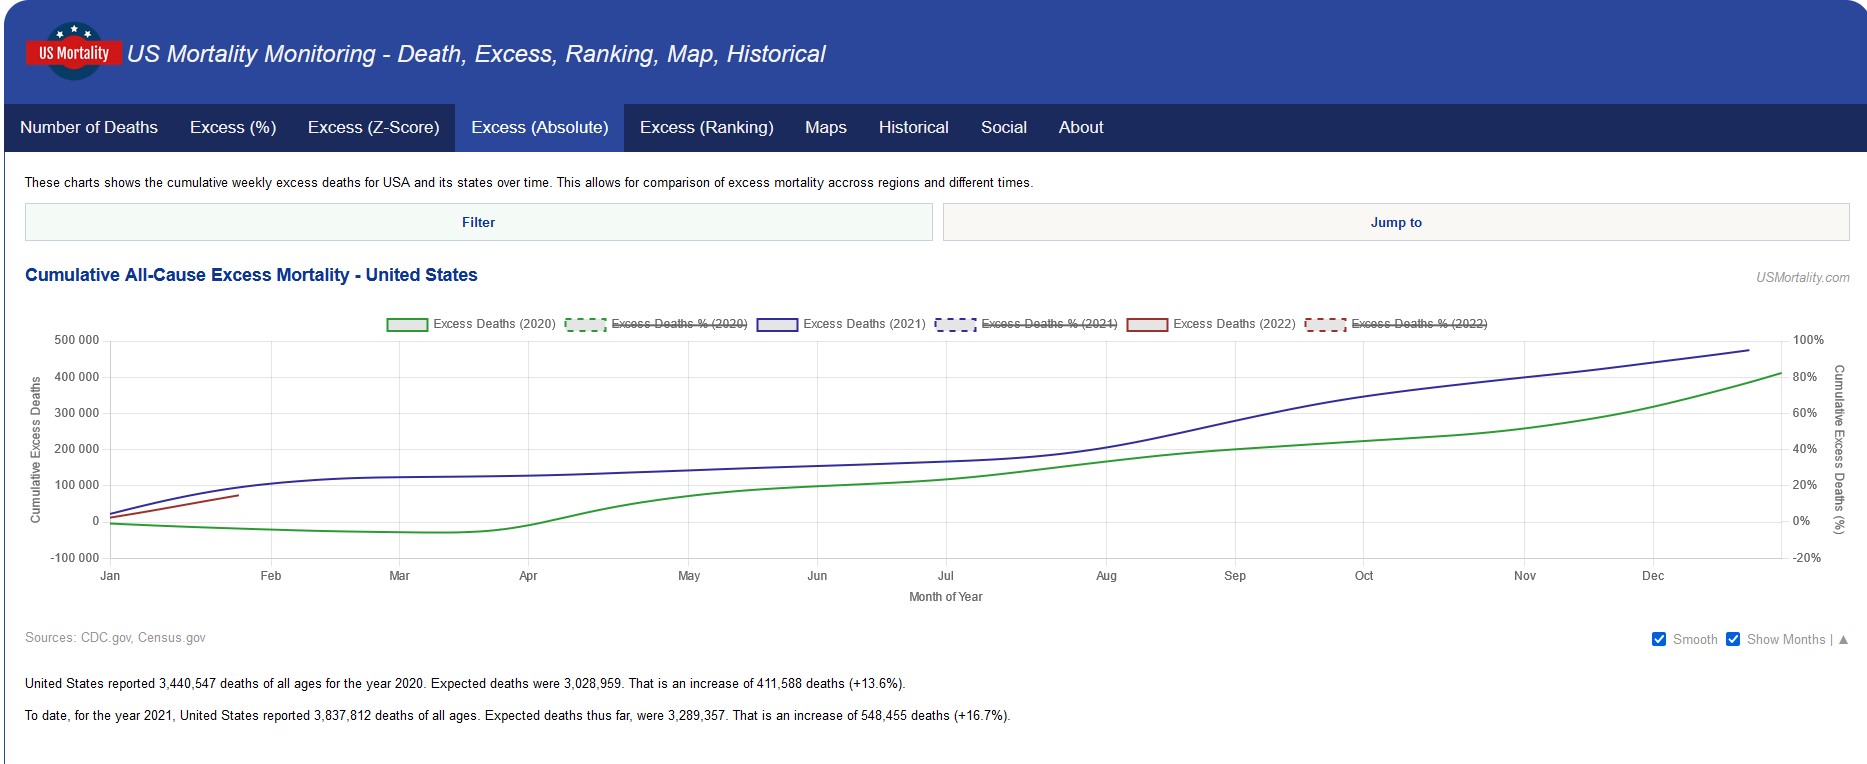1867x764 pixels.
Task: Open the Maps tab
Action: 826,127
